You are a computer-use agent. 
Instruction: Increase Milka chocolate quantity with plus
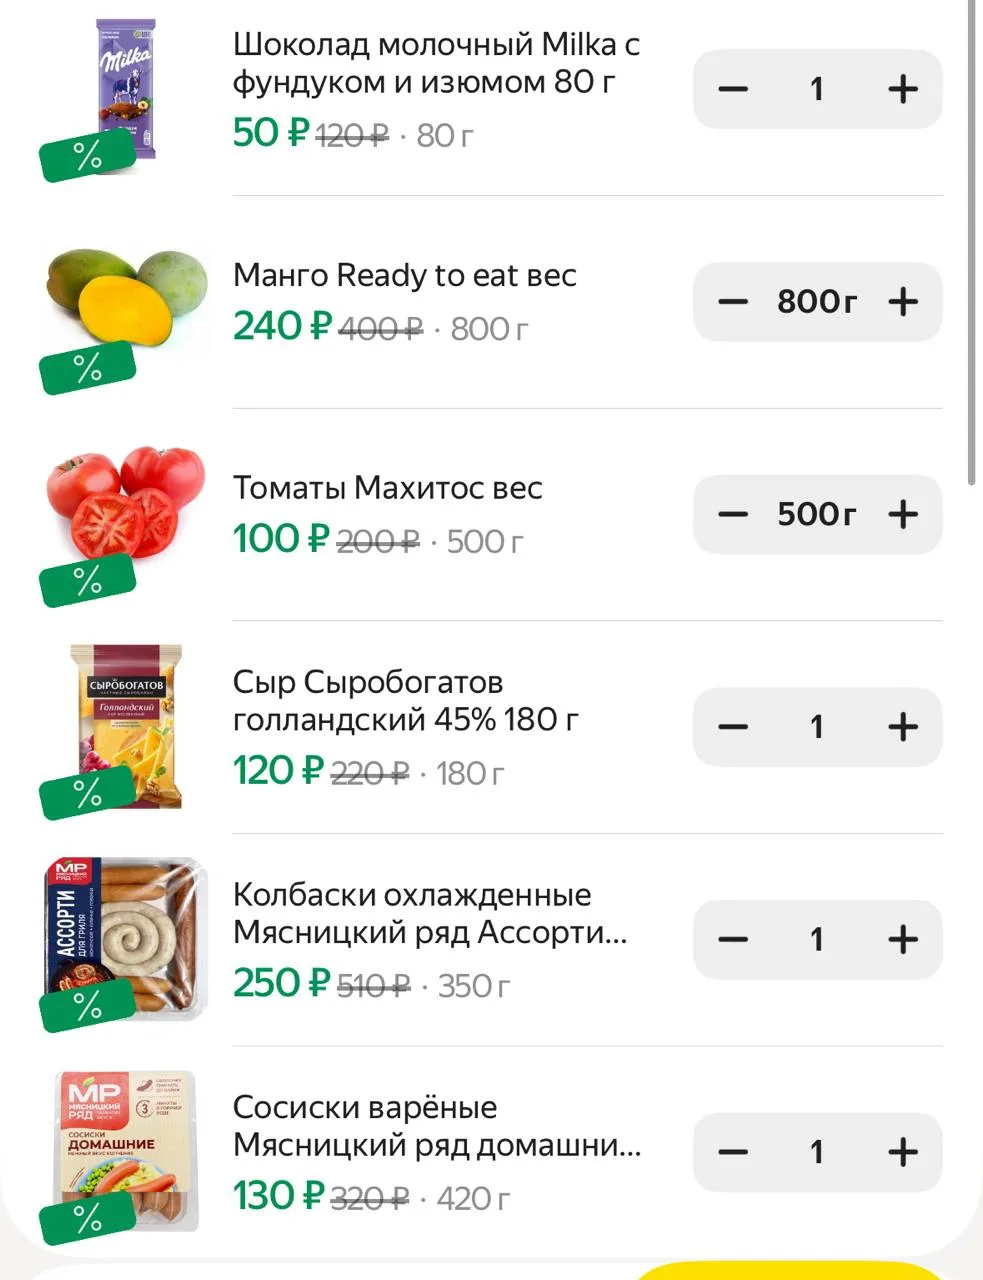(902, 89)
